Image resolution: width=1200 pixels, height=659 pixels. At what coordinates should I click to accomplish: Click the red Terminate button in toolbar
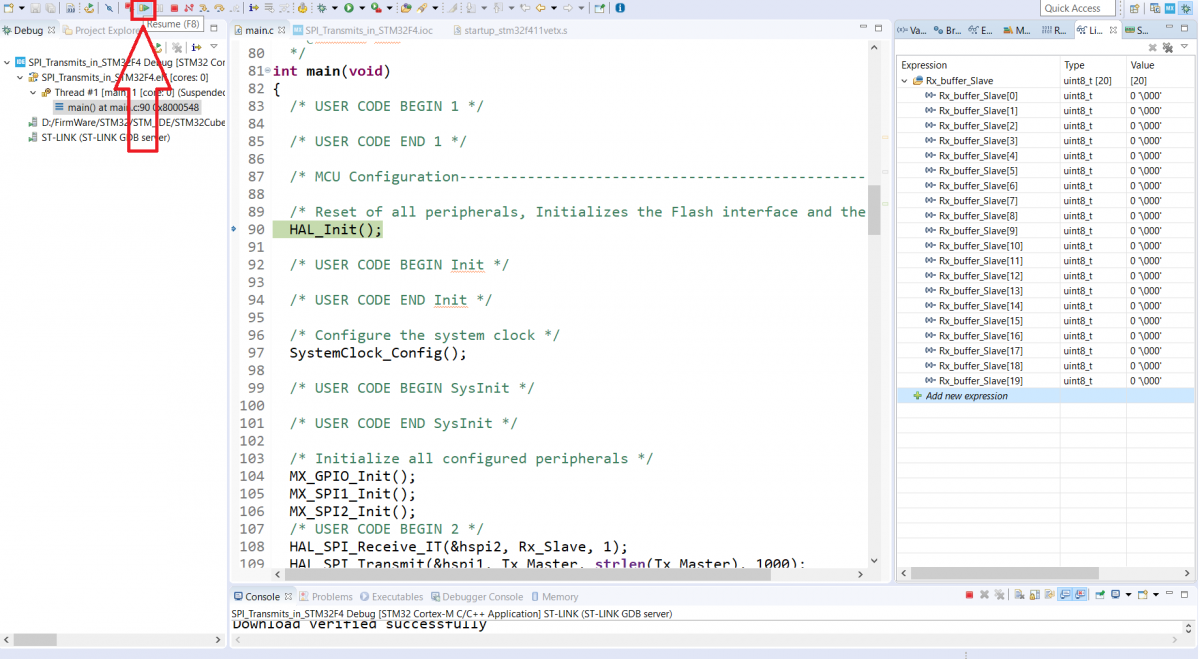[174, 8]
